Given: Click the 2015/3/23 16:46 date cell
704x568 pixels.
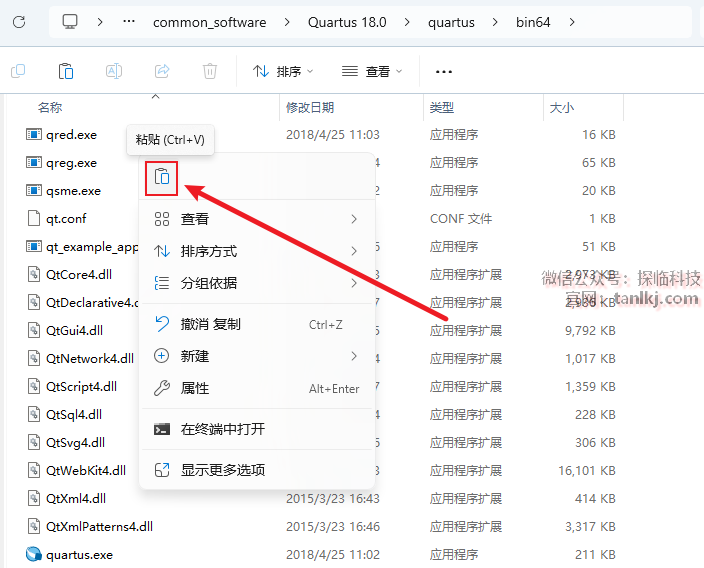Looking at the screenshot, I should tap(333, 526).
